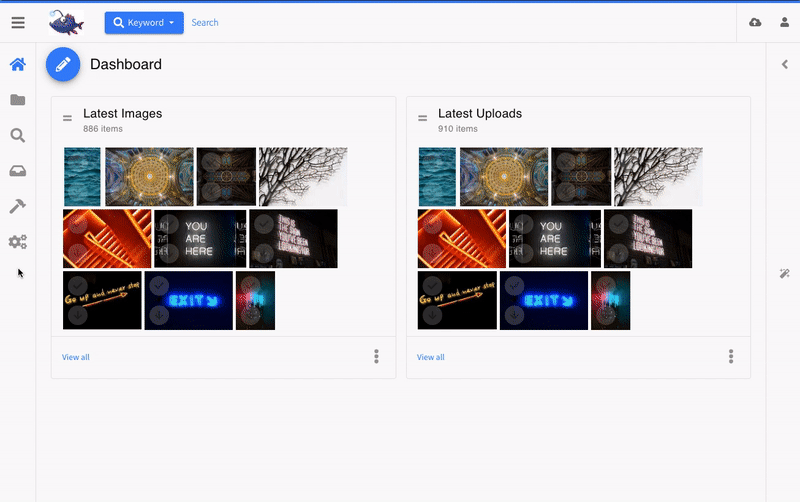
Task: Open the user account icon
Action: pyautogui.click(x=785, y=22)
